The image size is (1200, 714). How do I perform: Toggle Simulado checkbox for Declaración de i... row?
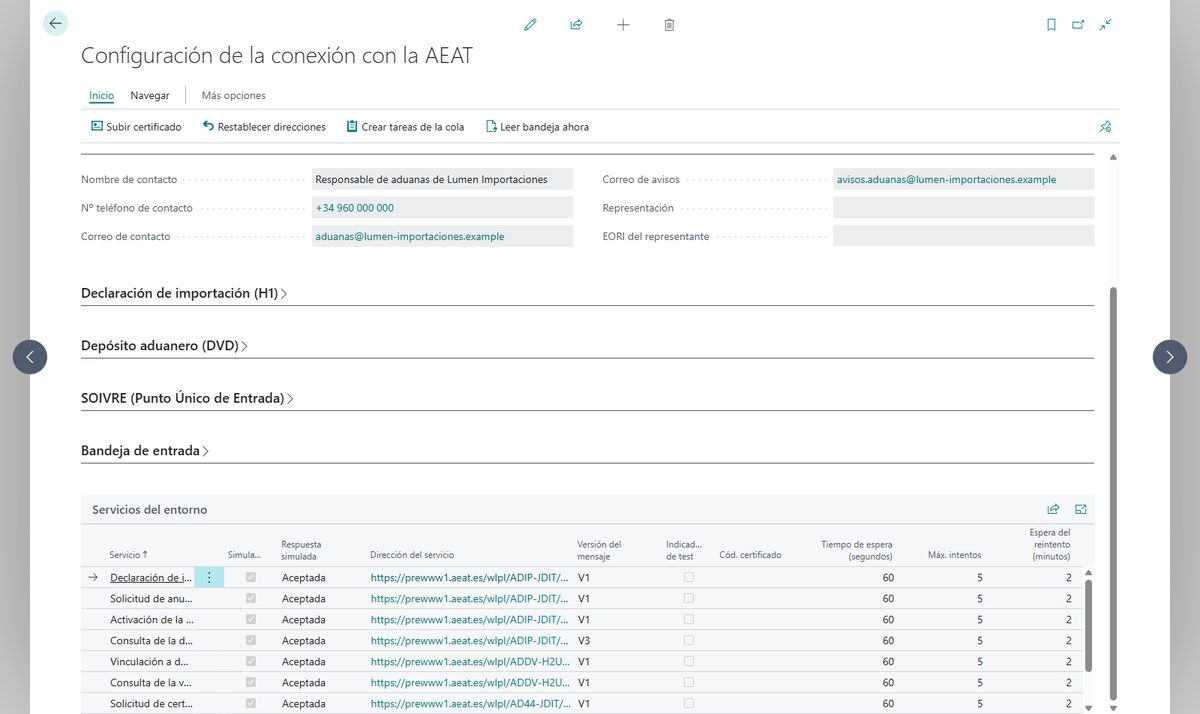point(250,577)
